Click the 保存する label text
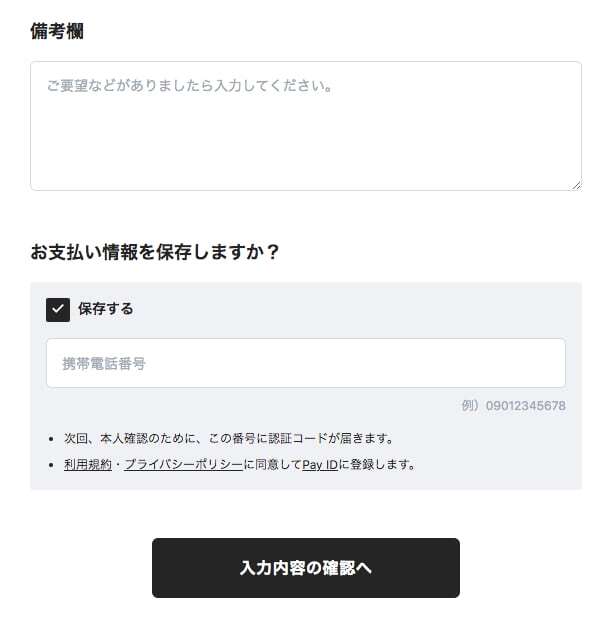The width and height of the screenshot is (611, 624). click(x=105, y=309)
